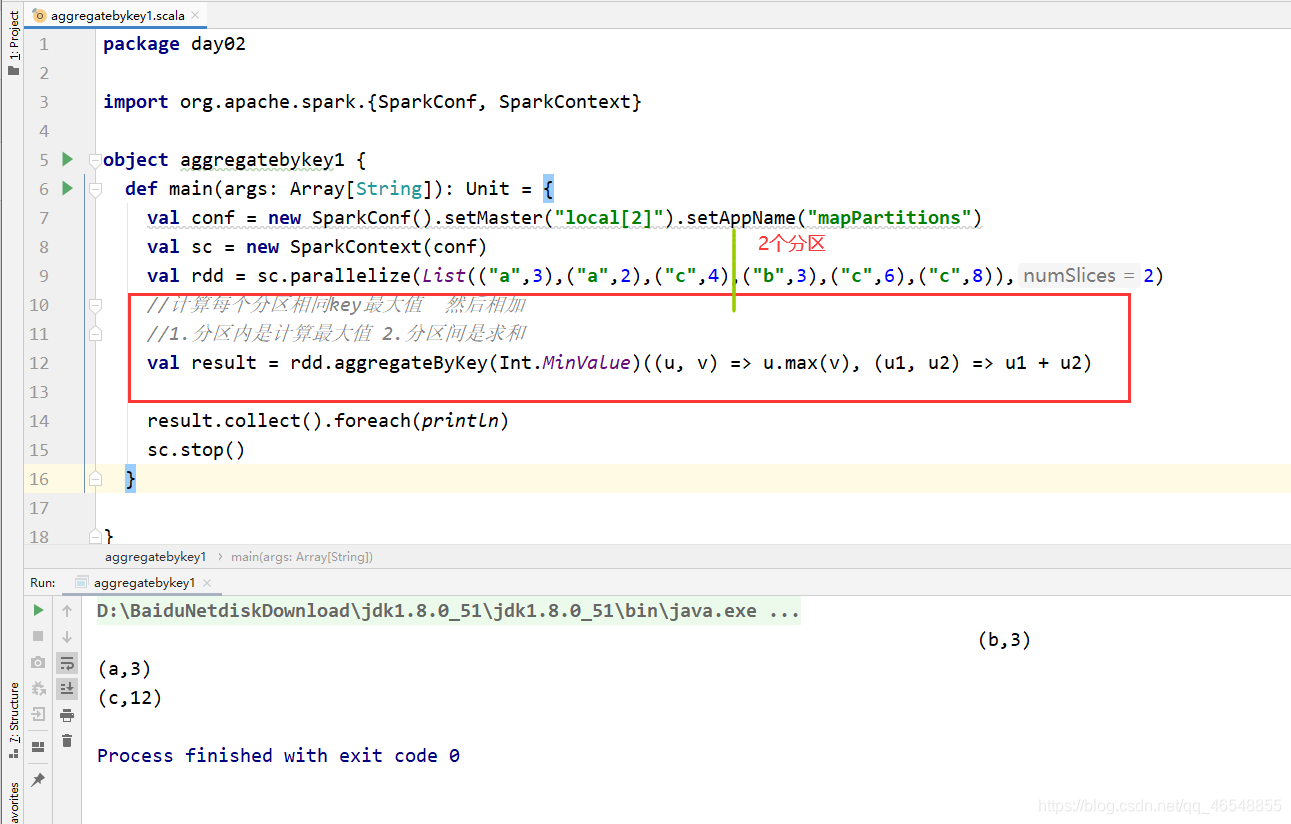The height and width of the screenshot is (824, 1291).
Task: Click the Run: panel label
Action: coord(43,582)
